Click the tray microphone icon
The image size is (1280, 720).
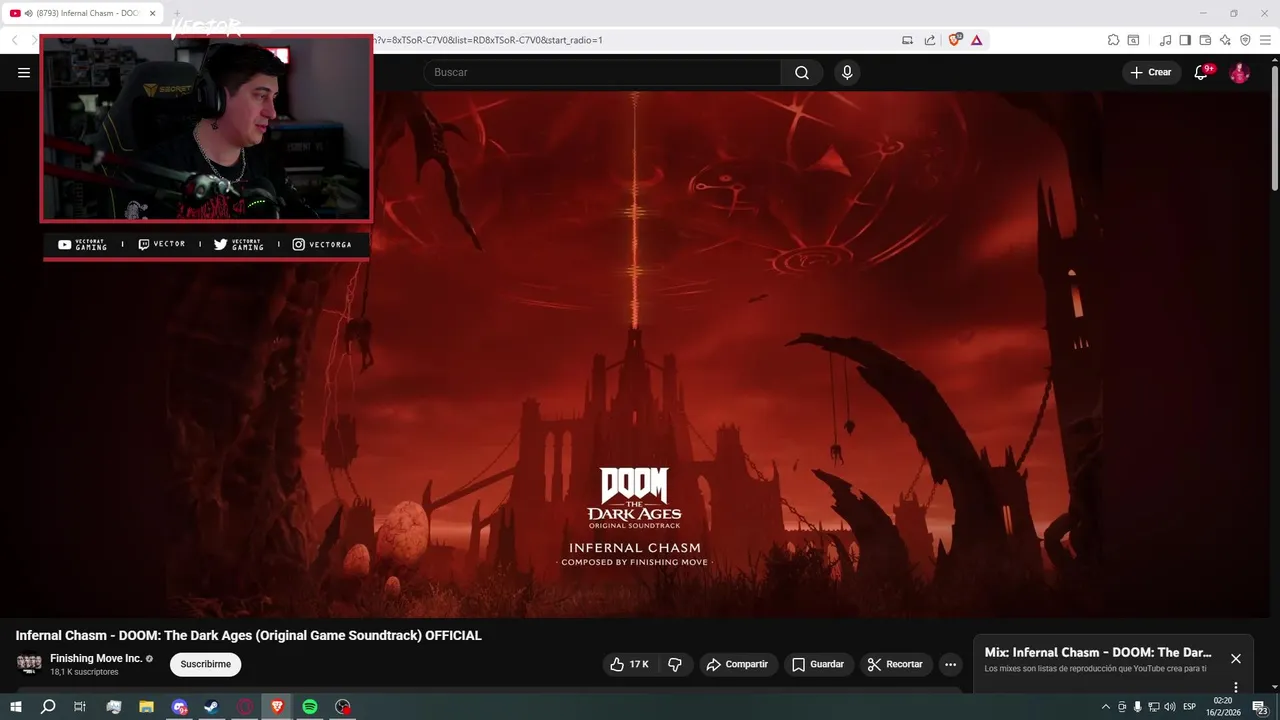point(1137,707)
